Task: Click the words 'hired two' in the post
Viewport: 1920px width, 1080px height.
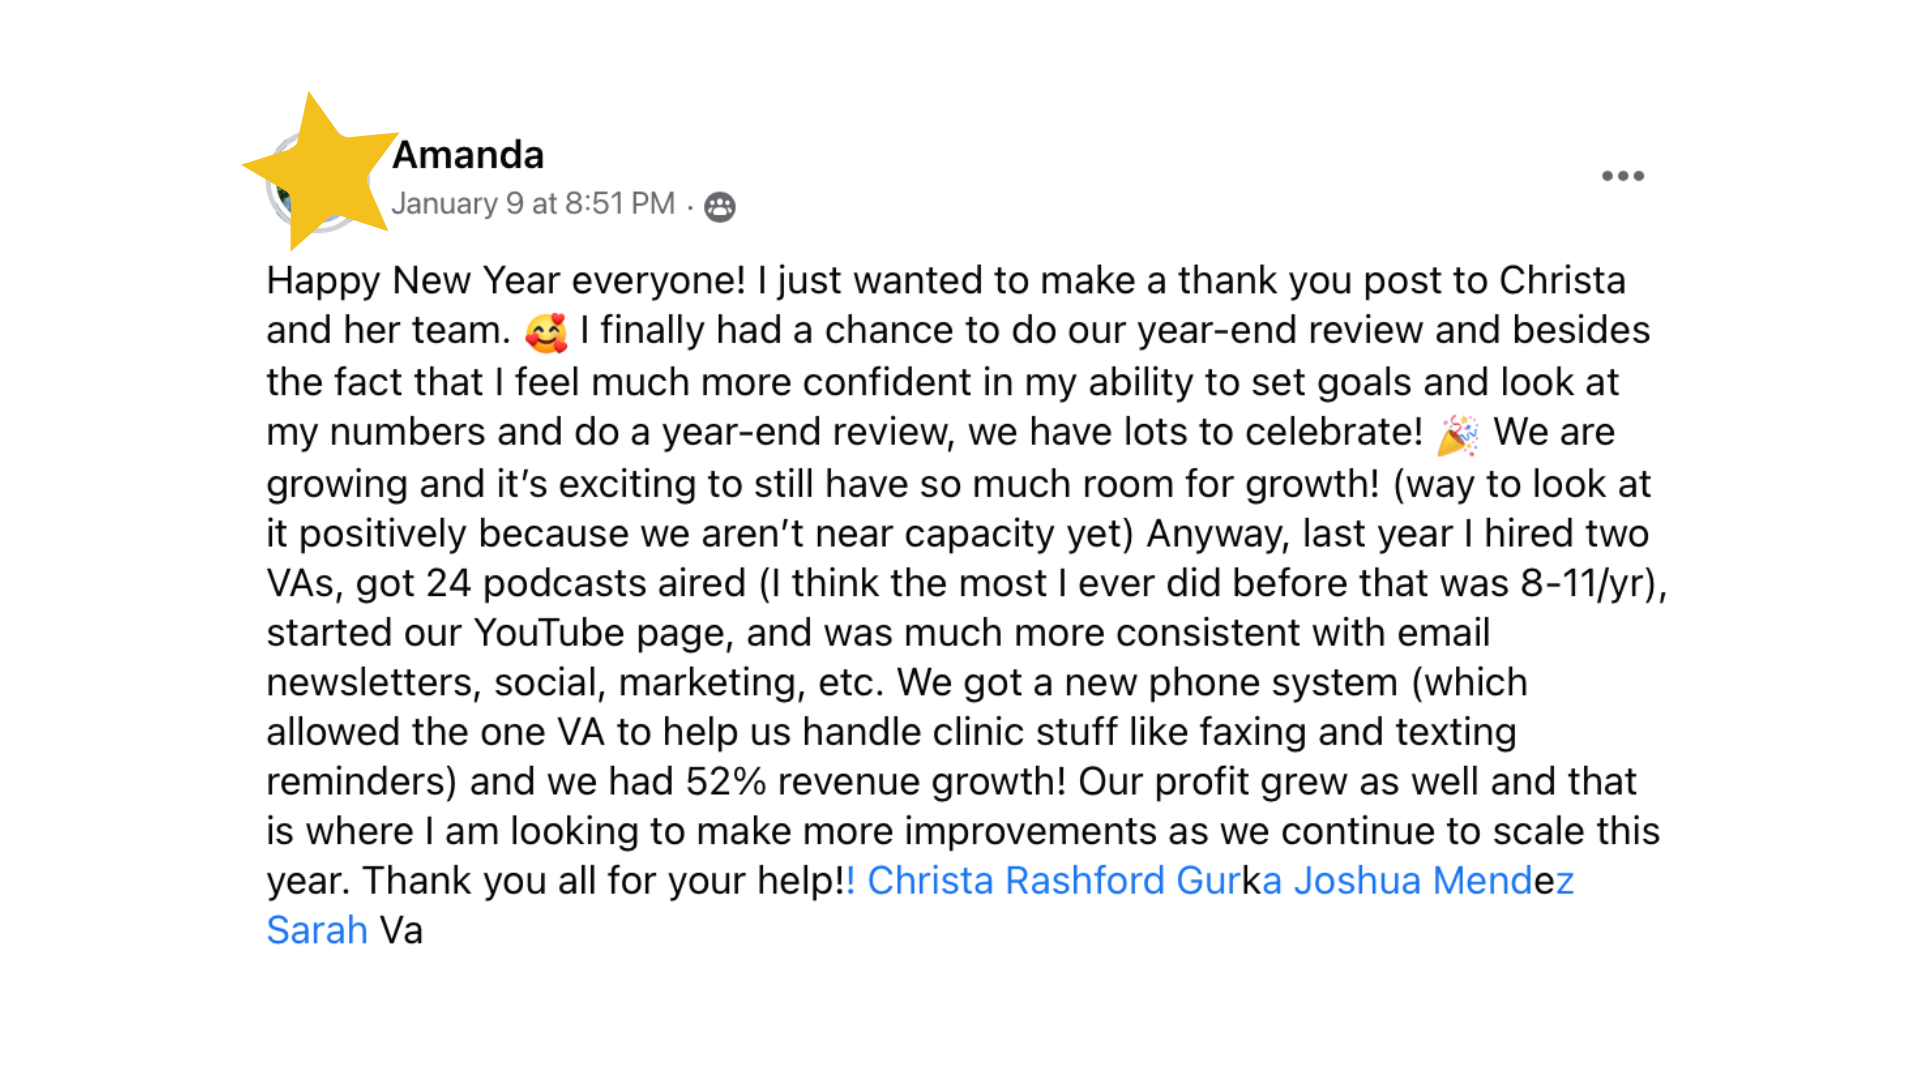Action: pos(1567,534)
